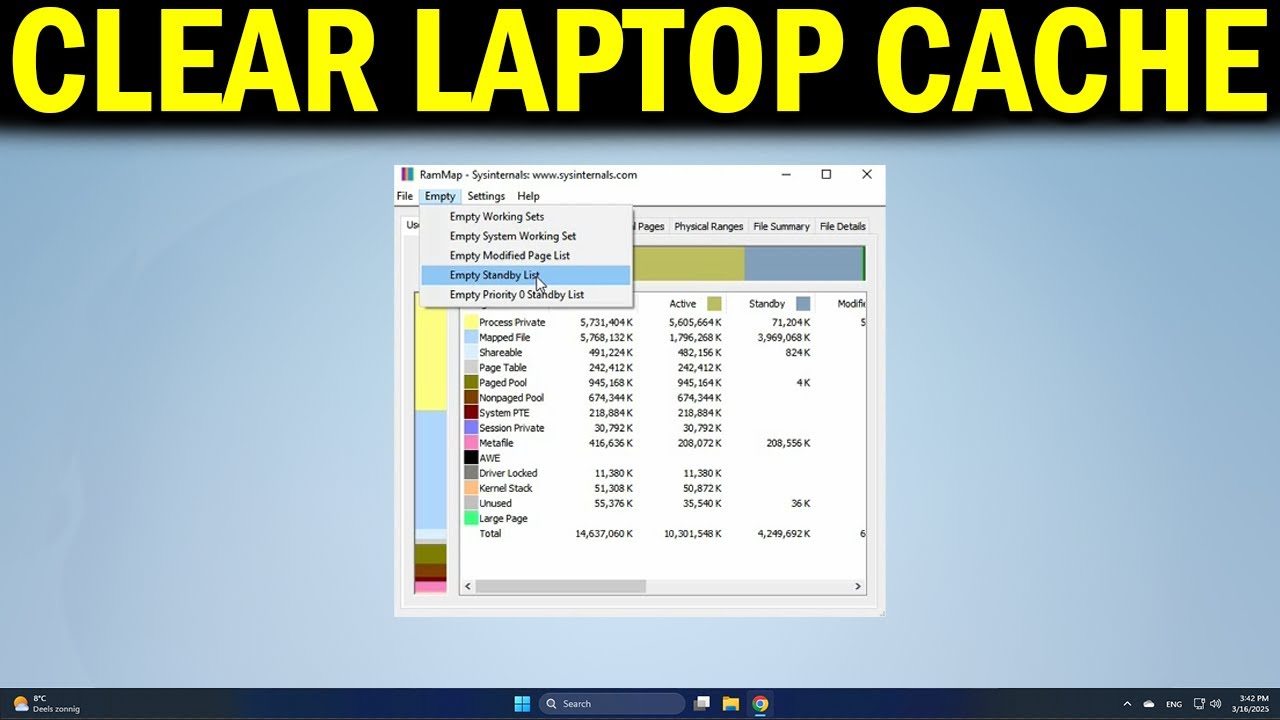Click the Paged Pool color swatch
1280x720 pixels.
tap(471, 382)
